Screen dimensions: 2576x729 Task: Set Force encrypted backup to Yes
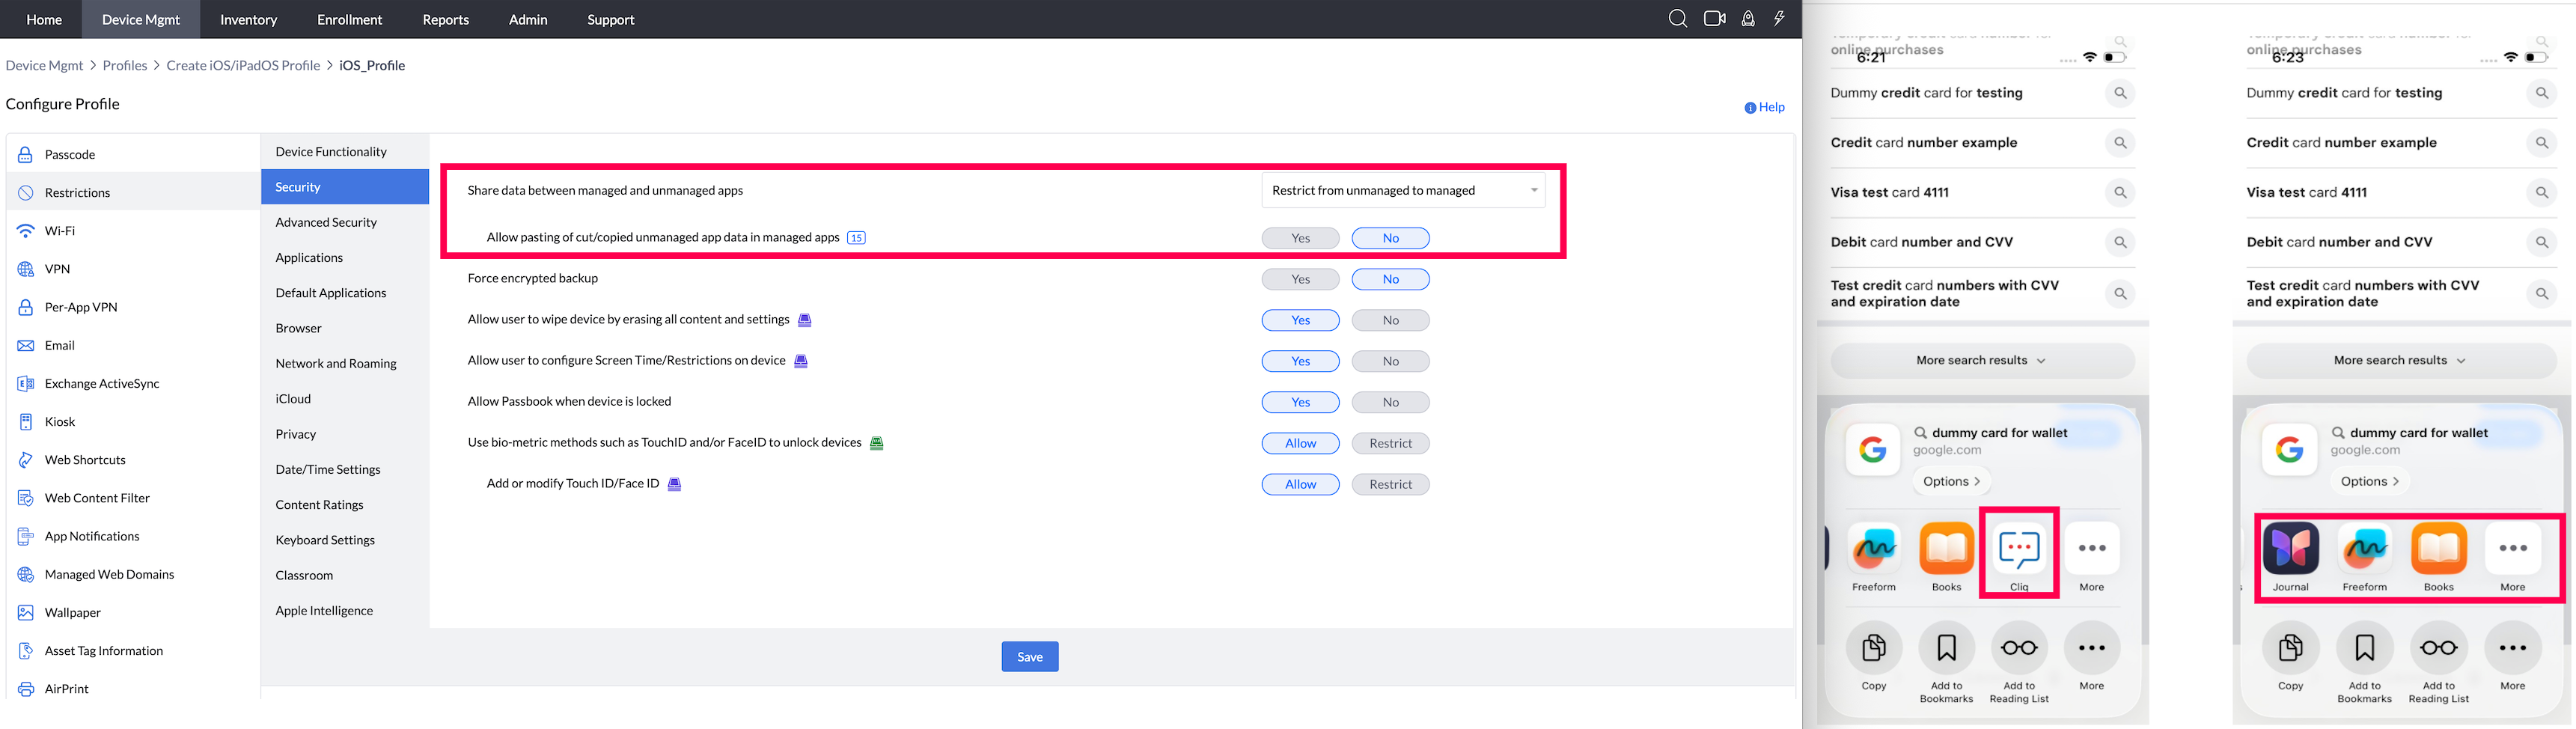tap(1300, 279)
